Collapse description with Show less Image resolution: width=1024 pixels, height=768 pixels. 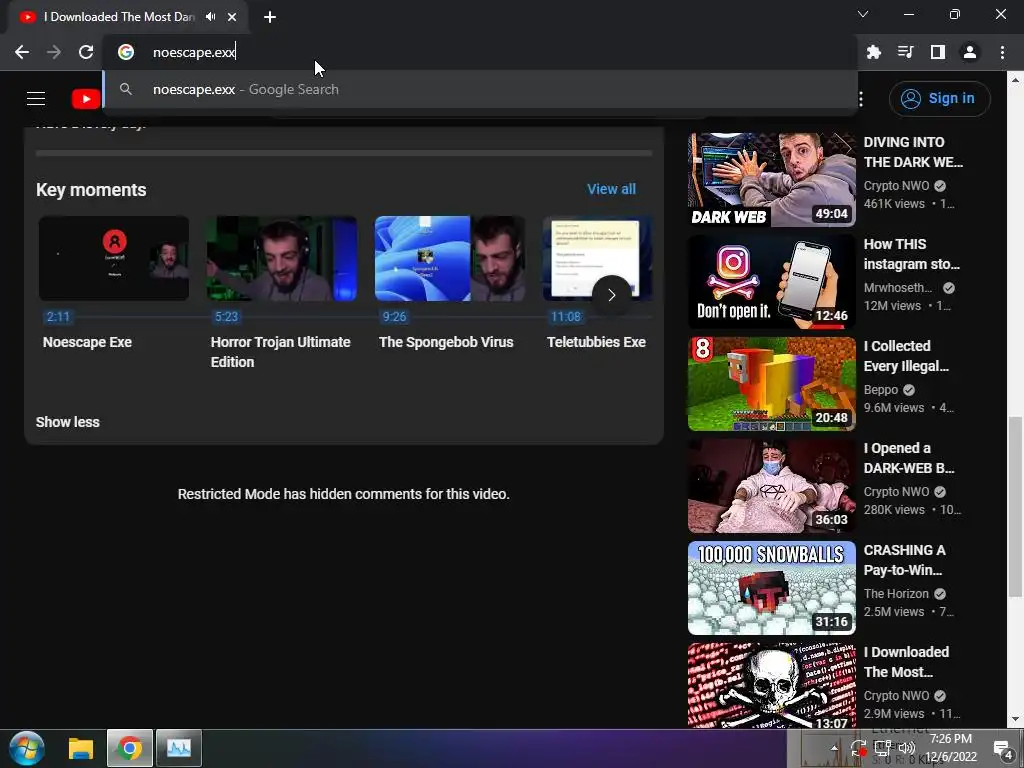click(68, 423)
